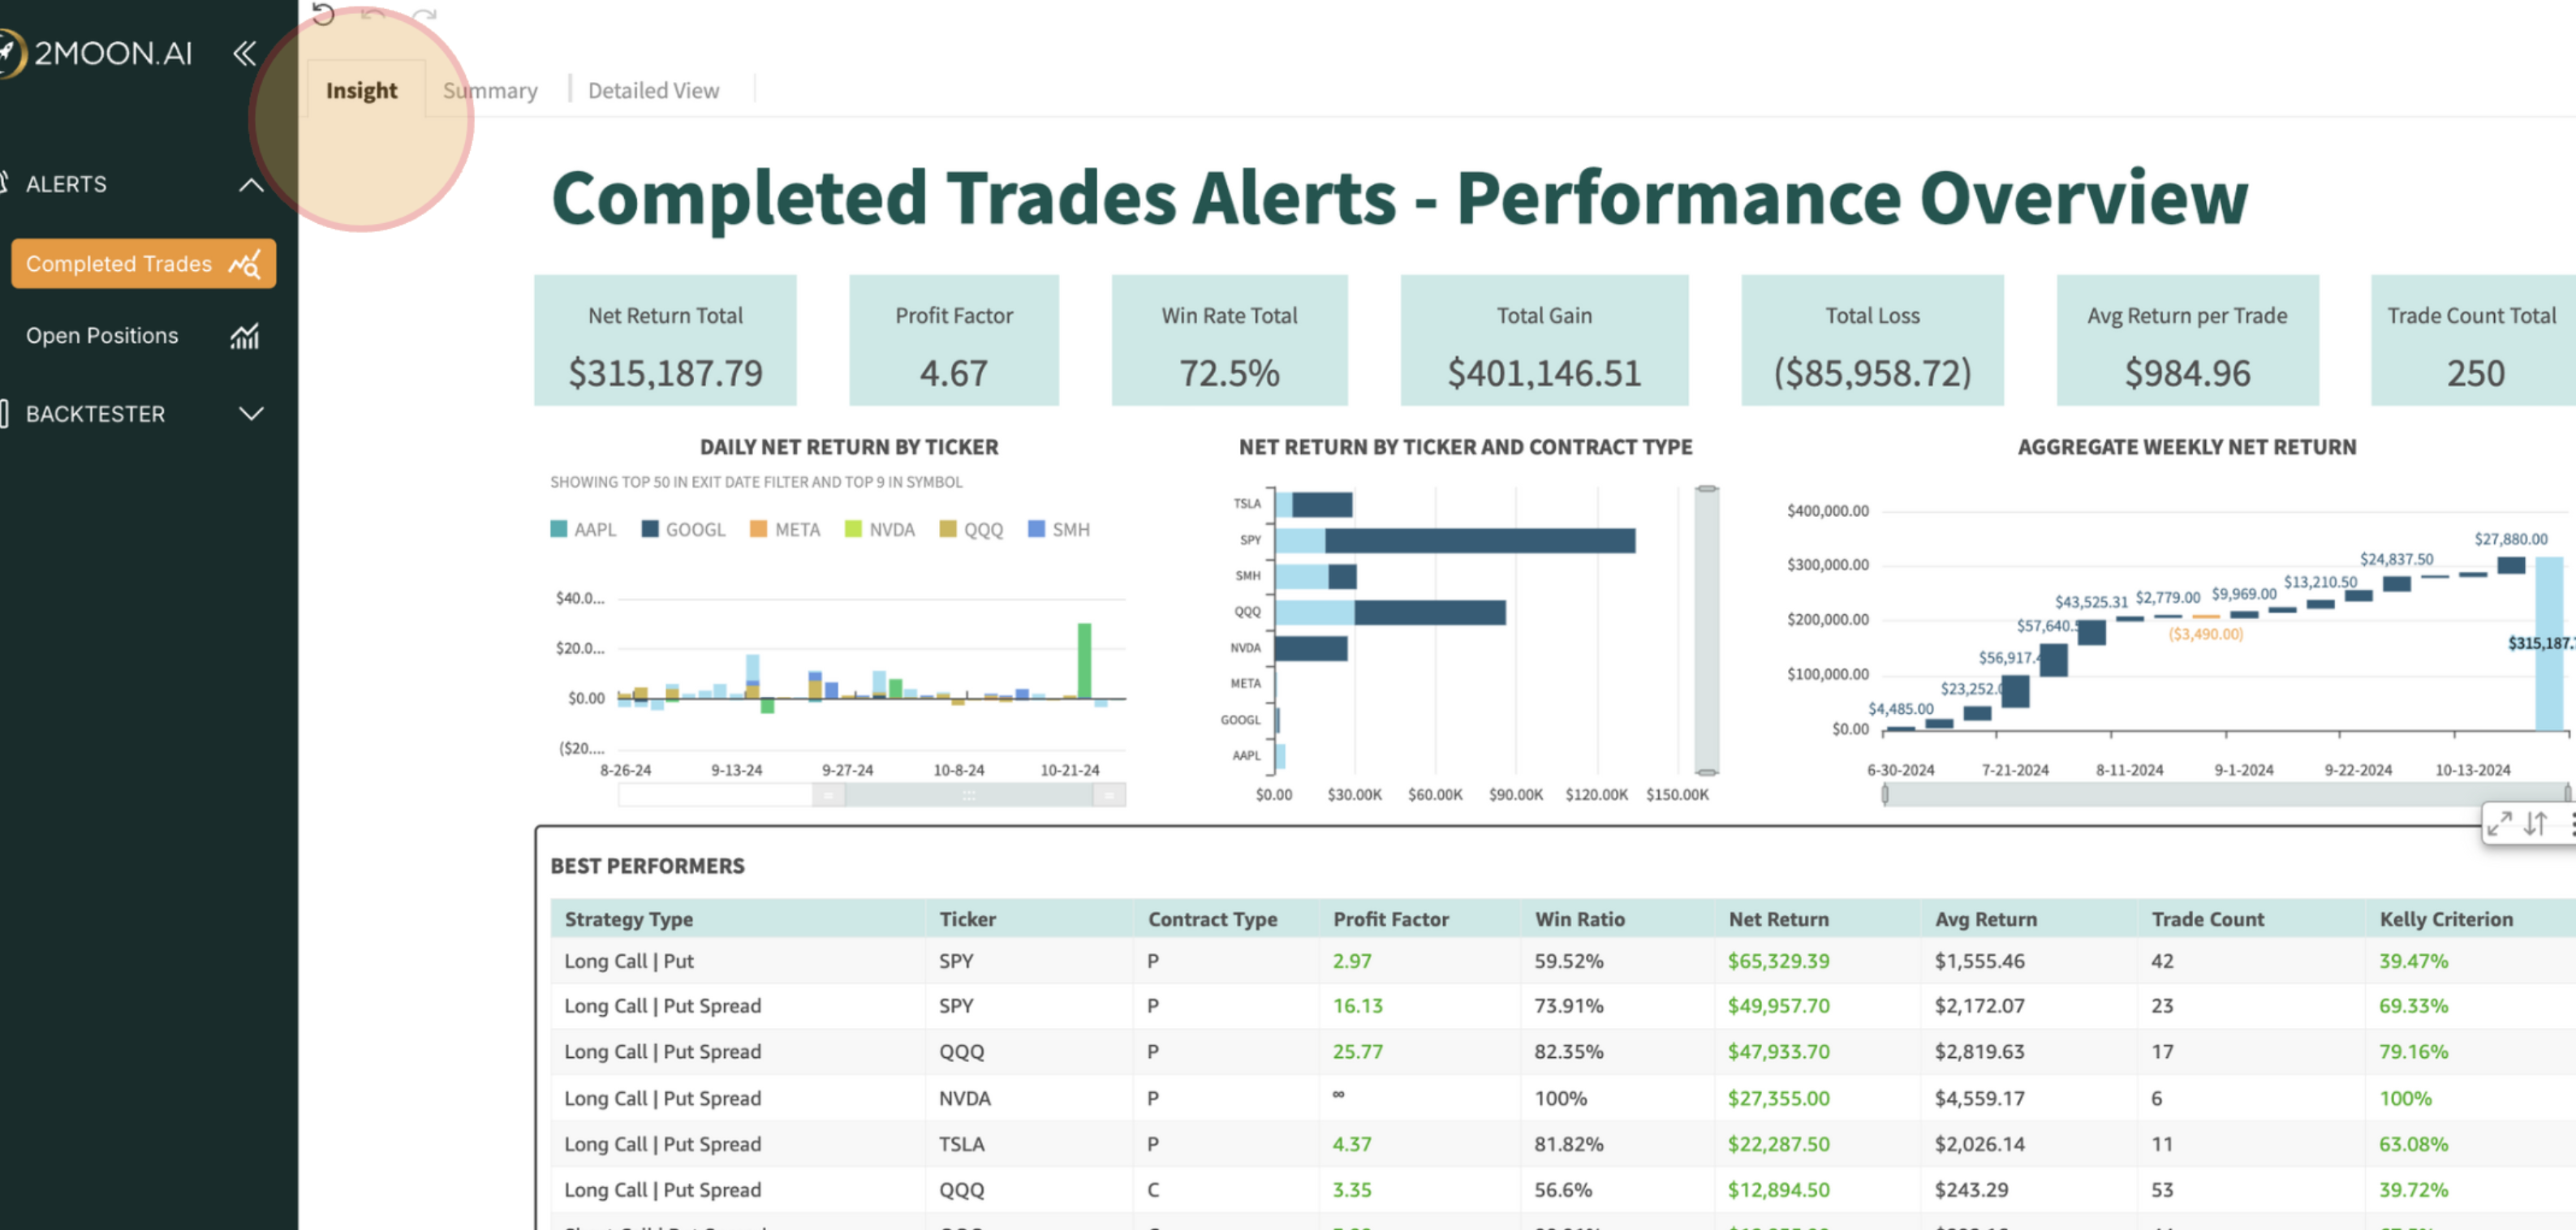
Task: Click the weekly net return range slider
Action: click(2224, 795)
